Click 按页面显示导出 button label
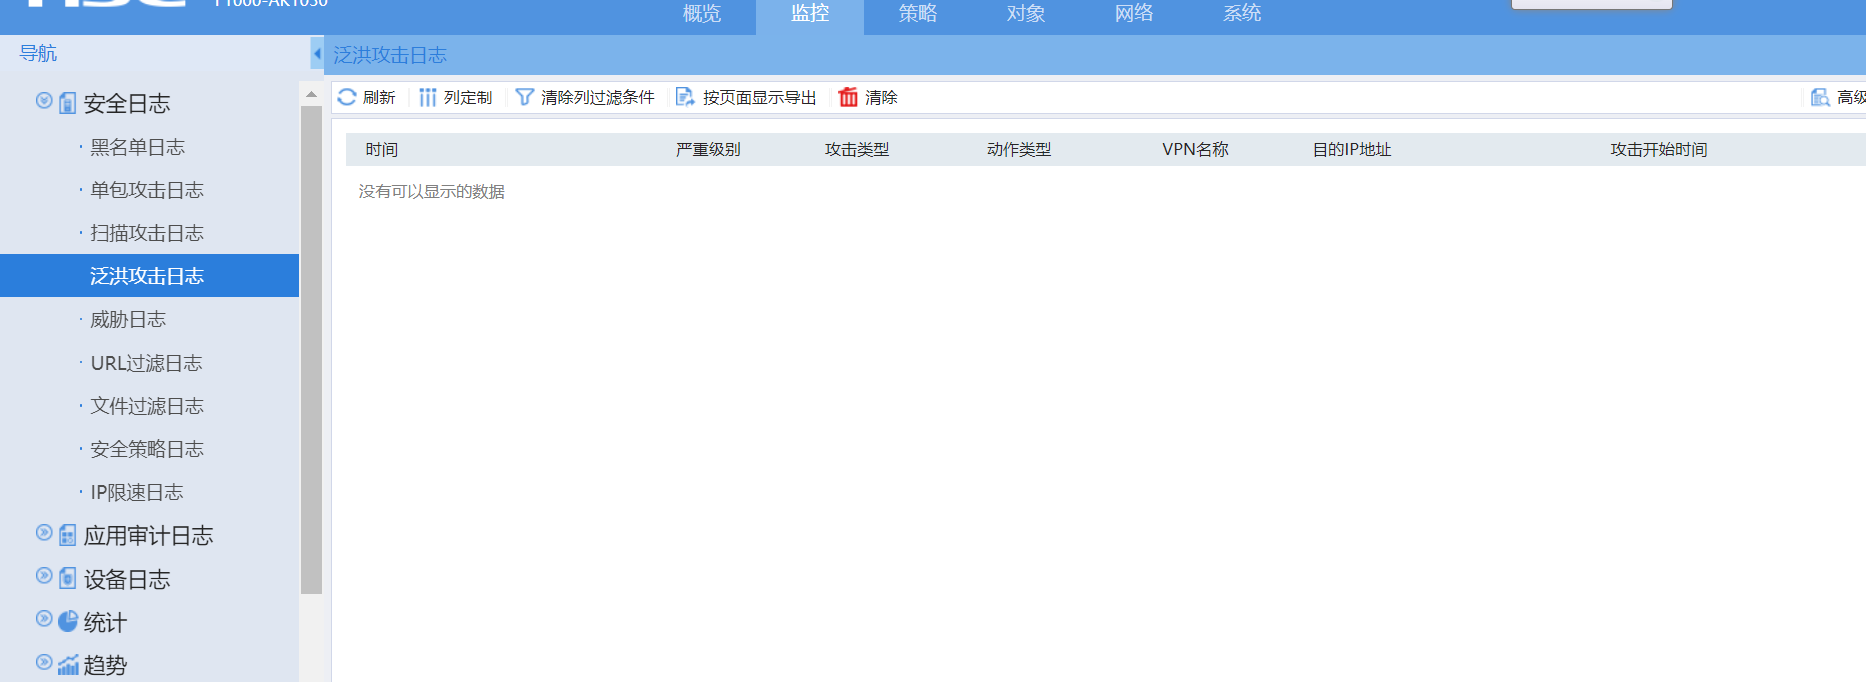 (x=760, y=97)
